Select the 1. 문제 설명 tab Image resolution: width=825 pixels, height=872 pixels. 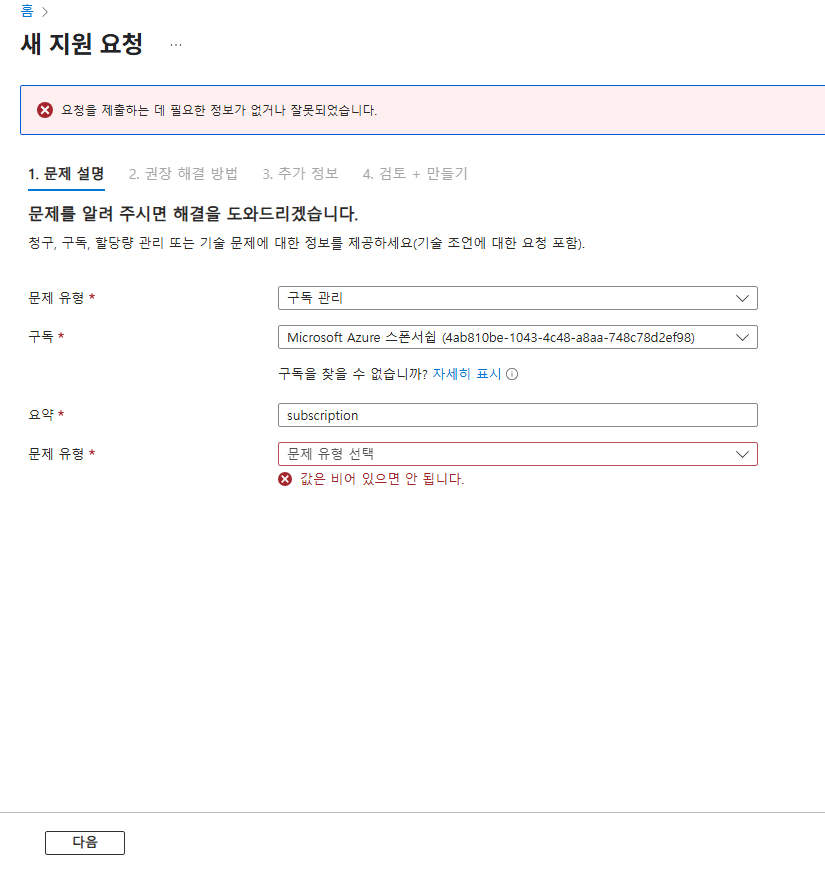(x=66, y=174)
